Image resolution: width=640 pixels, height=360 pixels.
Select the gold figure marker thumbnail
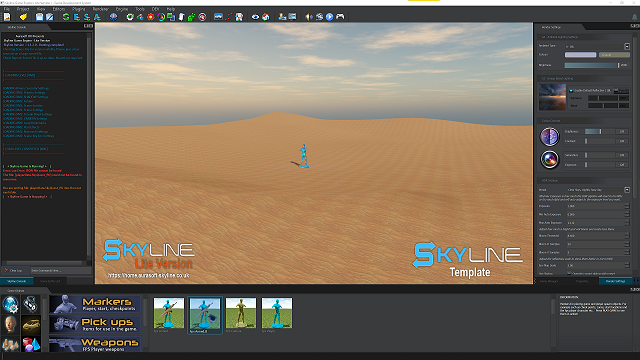[x=241, y=313]
